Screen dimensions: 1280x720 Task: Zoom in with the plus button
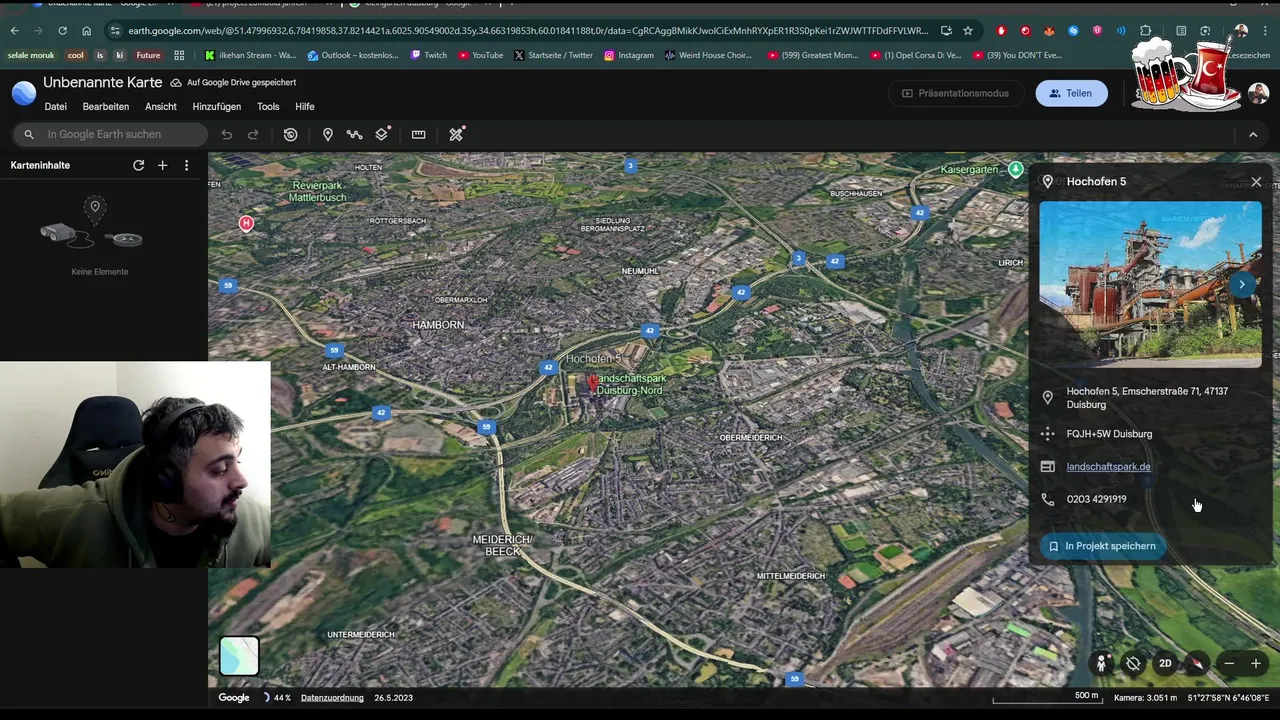click(1256, 664)
